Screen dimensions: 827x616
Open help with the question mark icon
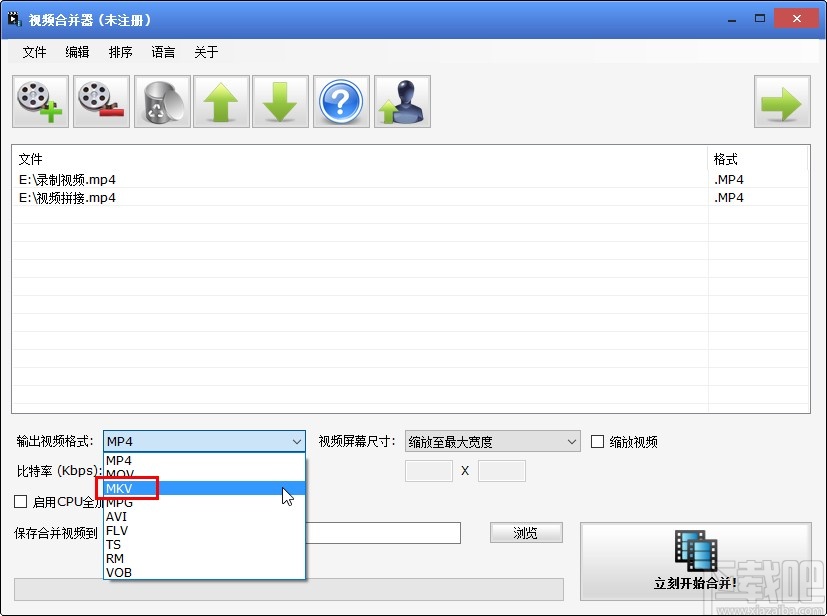(341, 101)
